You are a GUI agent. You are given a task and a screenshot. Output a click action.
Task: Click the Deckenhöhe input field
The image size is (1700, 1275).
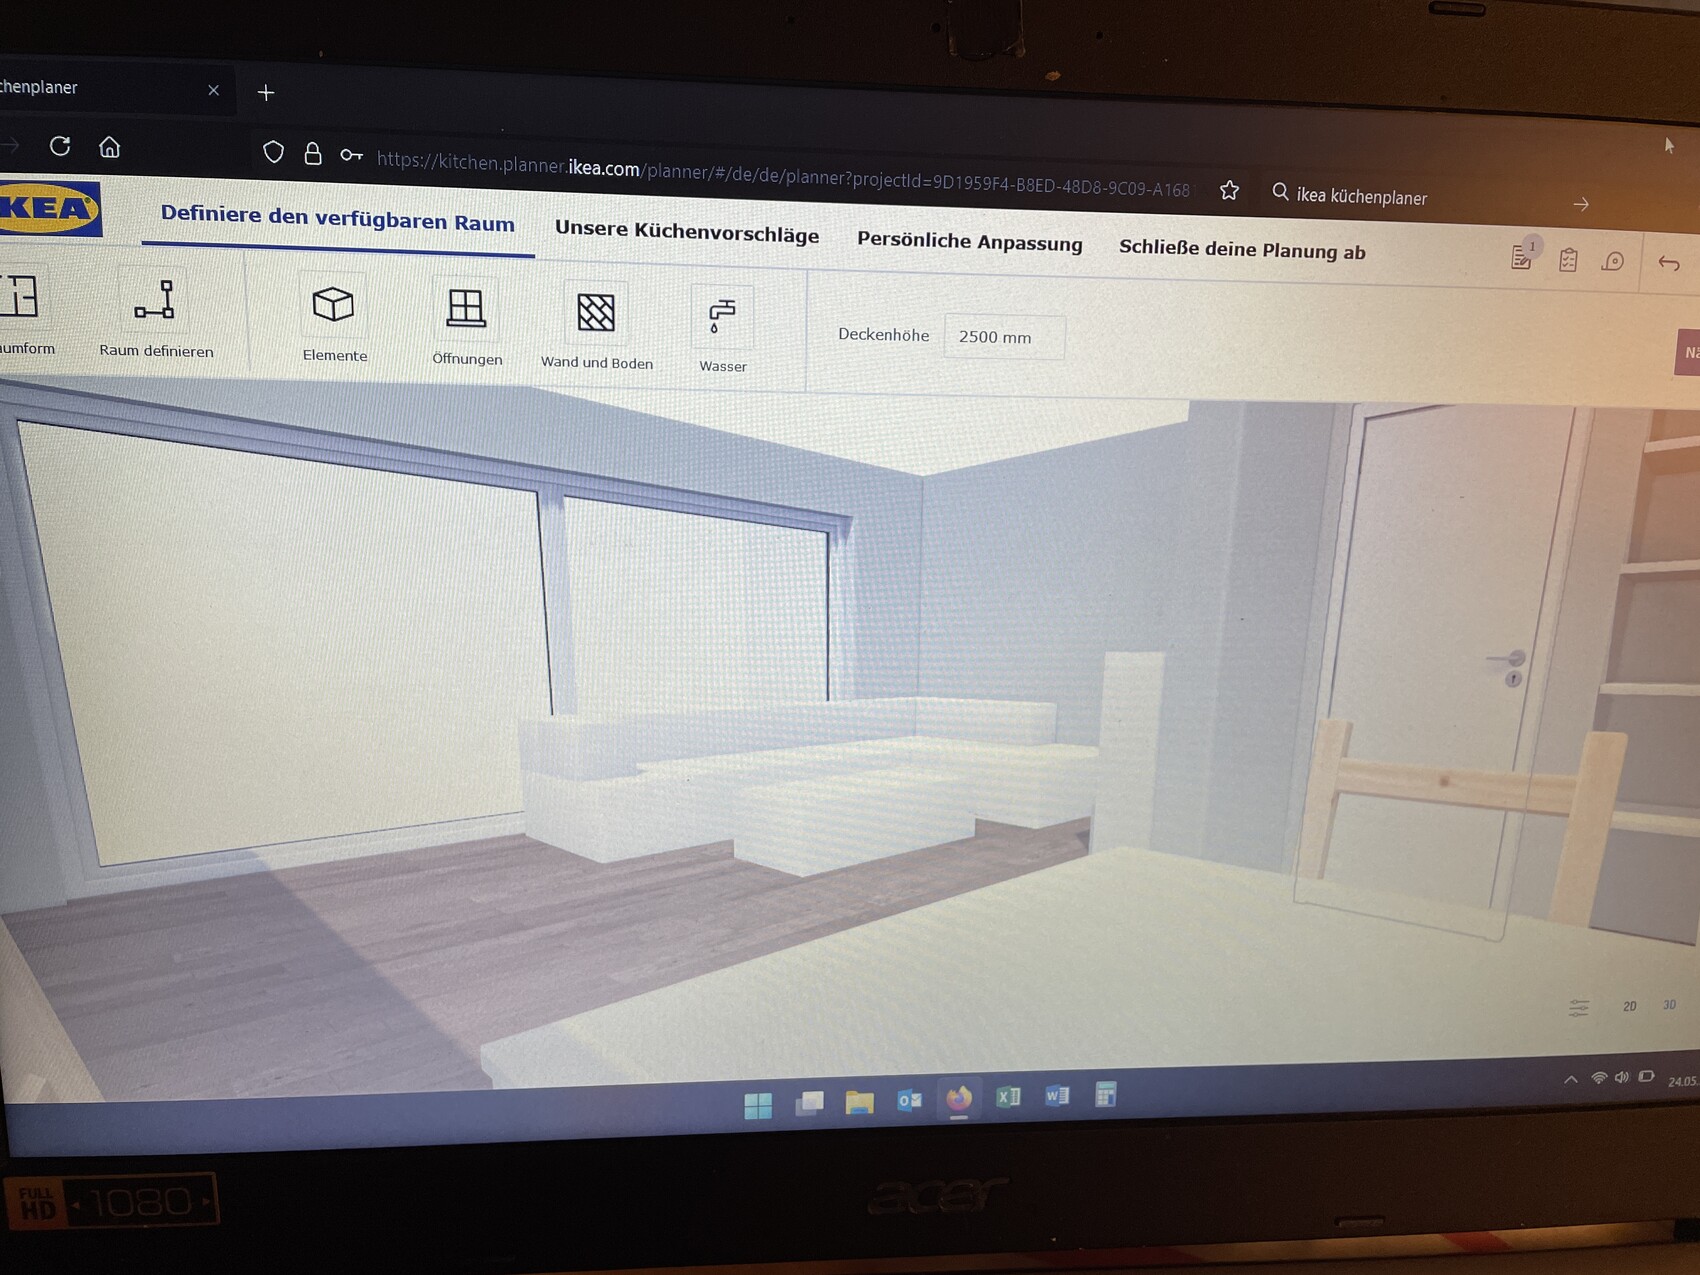coord(1003,338)
